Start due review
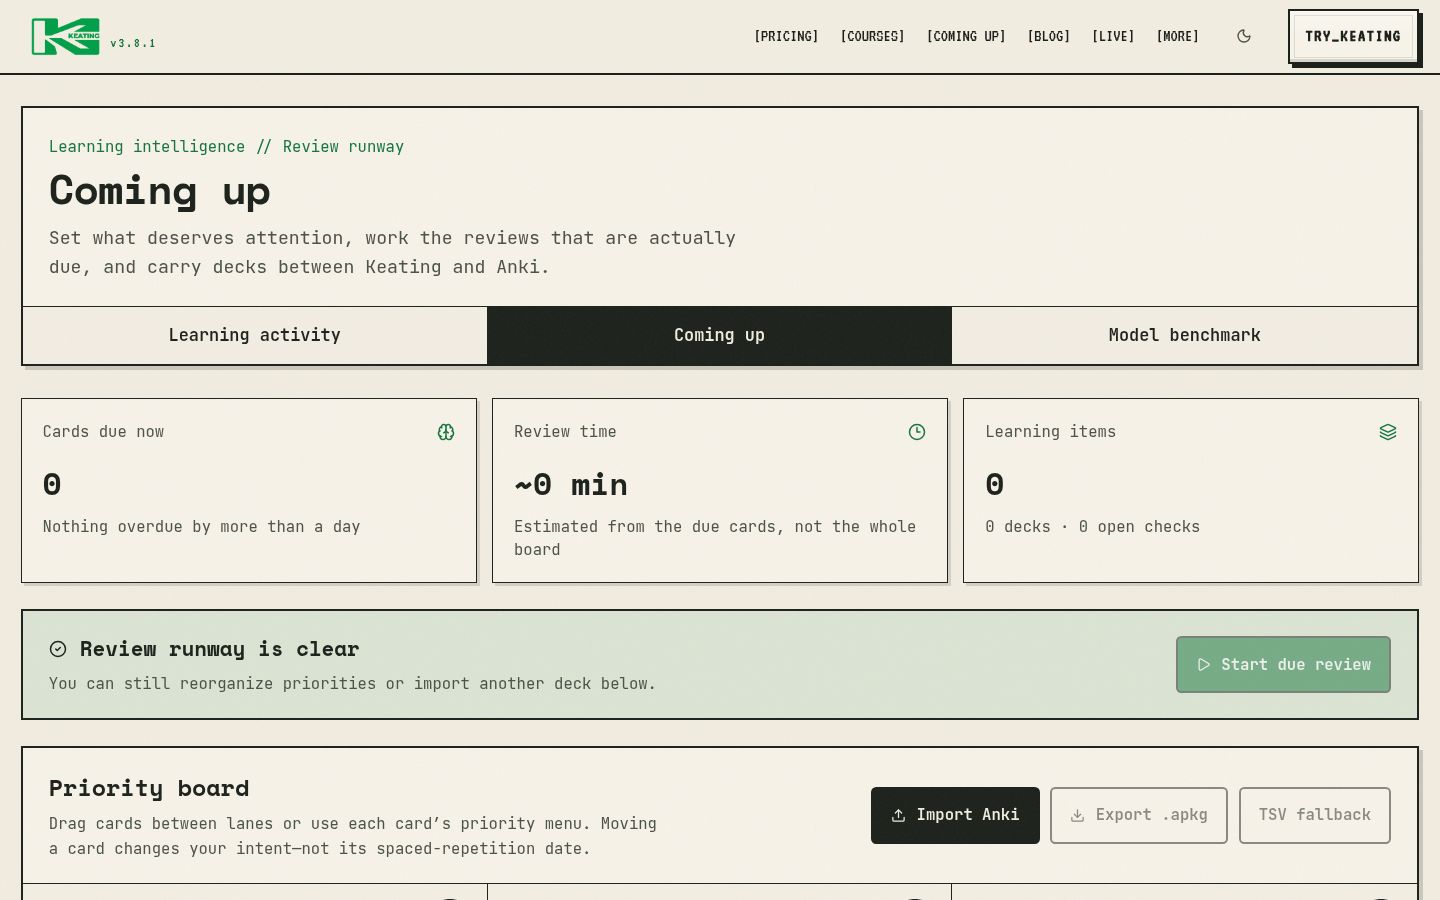1440x900 pixels. point(1283,664)
